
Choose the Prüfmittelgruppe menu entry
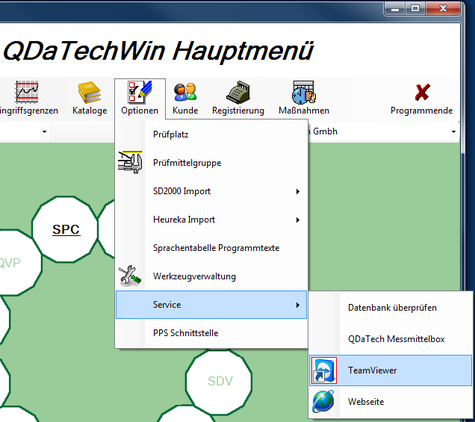[x=211, y=163]
